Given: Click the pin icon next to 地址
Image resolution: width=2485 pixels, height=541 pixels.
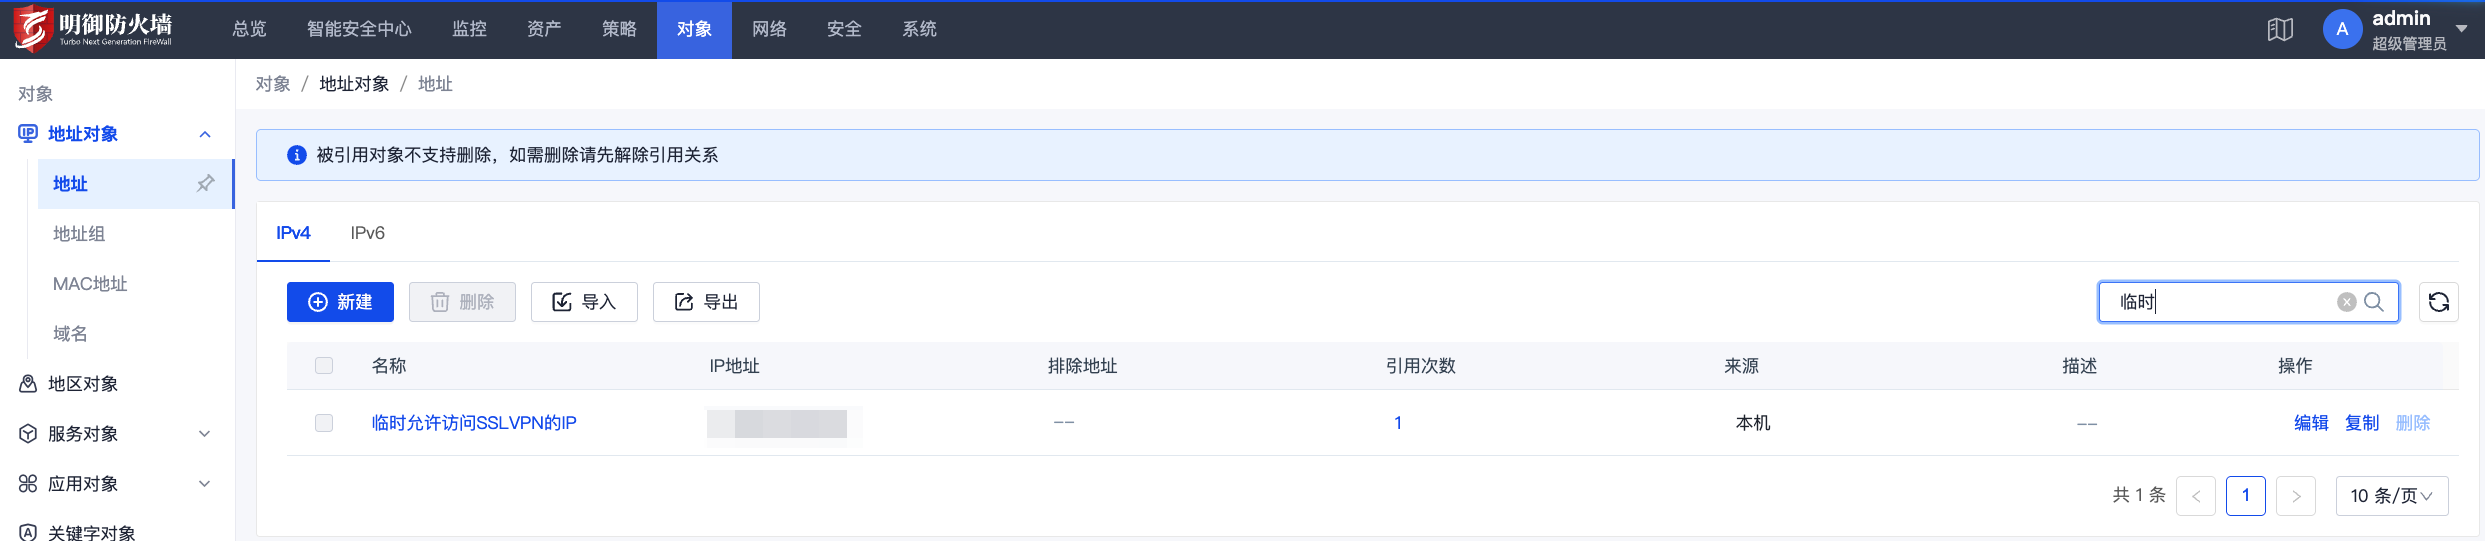Looking at the screenshot, I should tap(205, 183).
